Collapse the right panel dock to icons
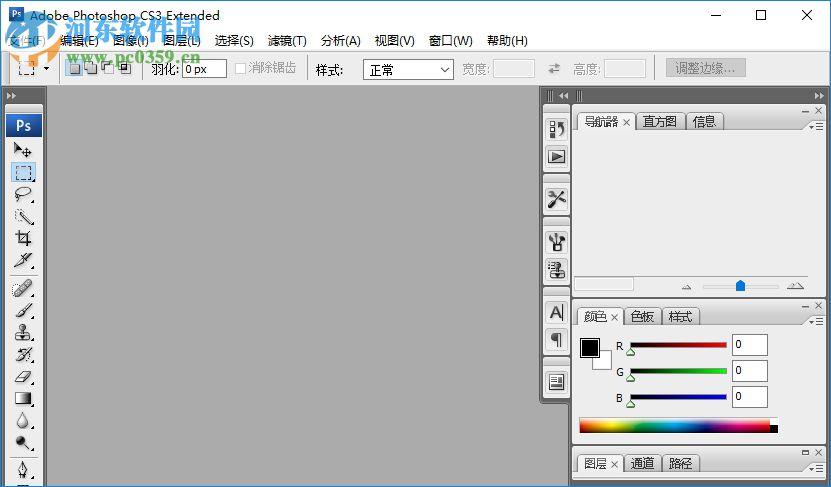Viewport: 831px width, 487px height. click(819, 96)
